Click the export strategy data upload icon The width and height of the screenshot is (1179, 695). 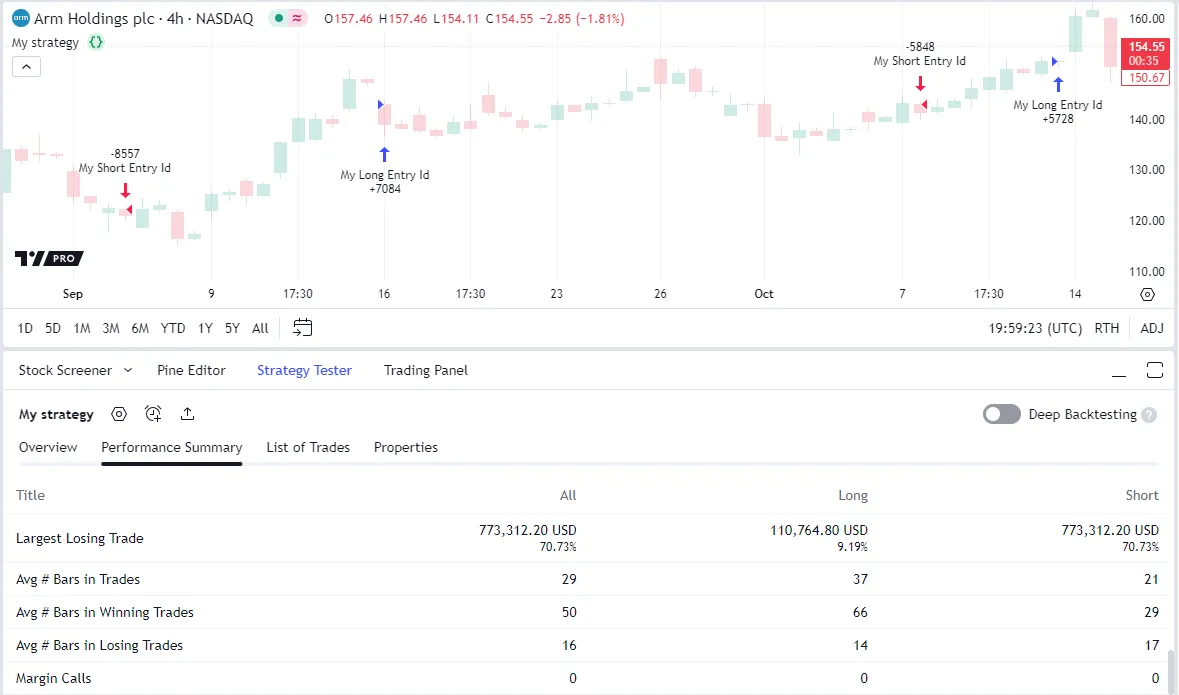[187, 414]
